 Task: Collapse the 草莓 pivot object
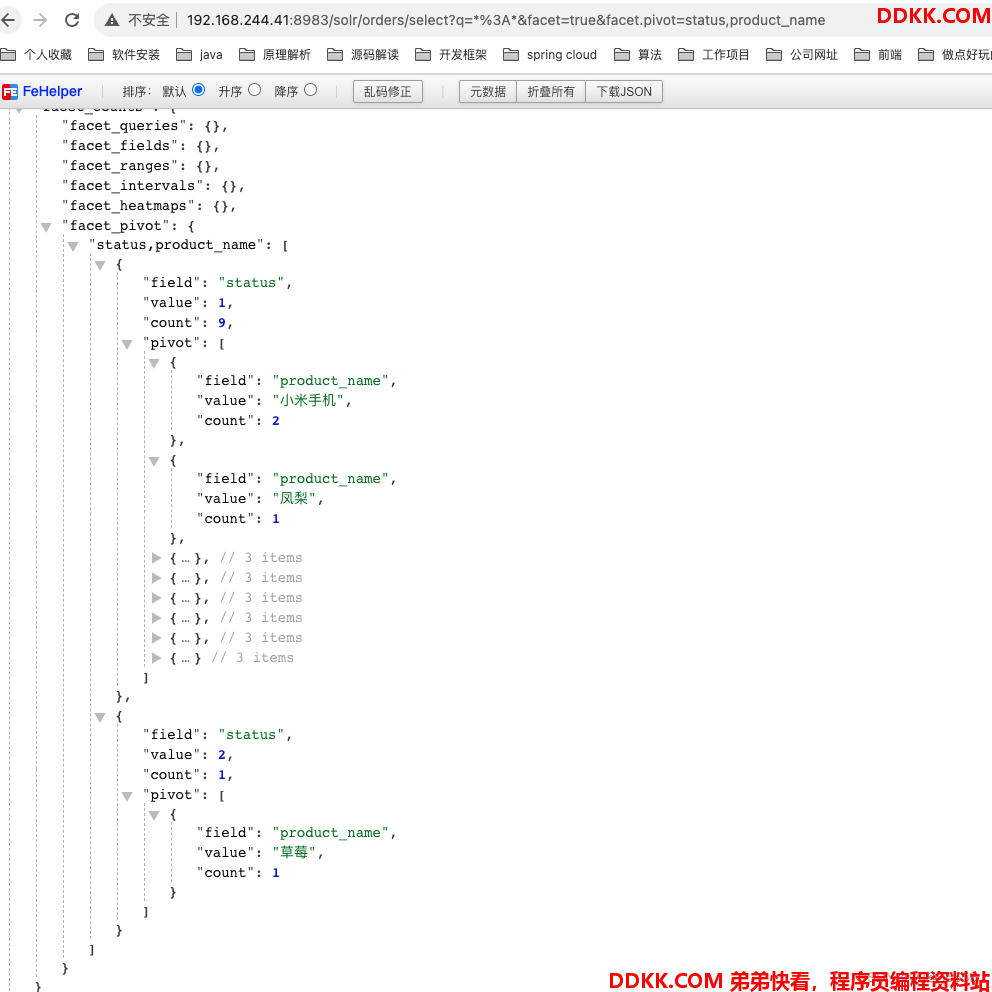tap(154, 815)
